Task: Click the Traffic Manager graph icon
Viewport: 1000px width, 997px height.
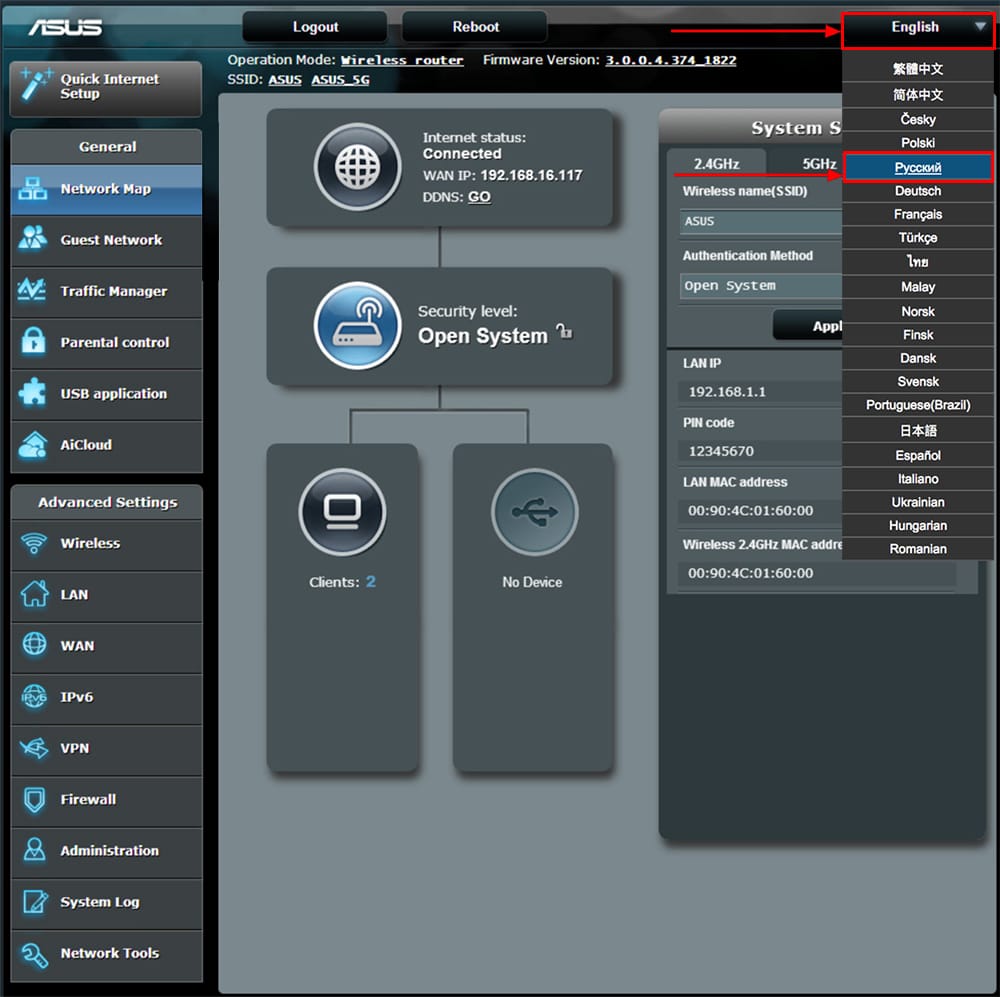Action: 32,290
